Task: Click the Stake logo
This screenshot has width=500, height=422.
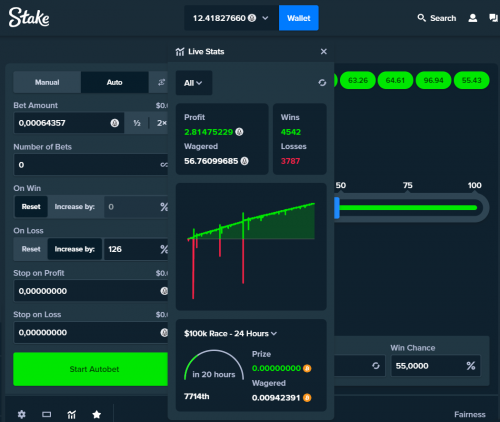Action: (29, 17)
